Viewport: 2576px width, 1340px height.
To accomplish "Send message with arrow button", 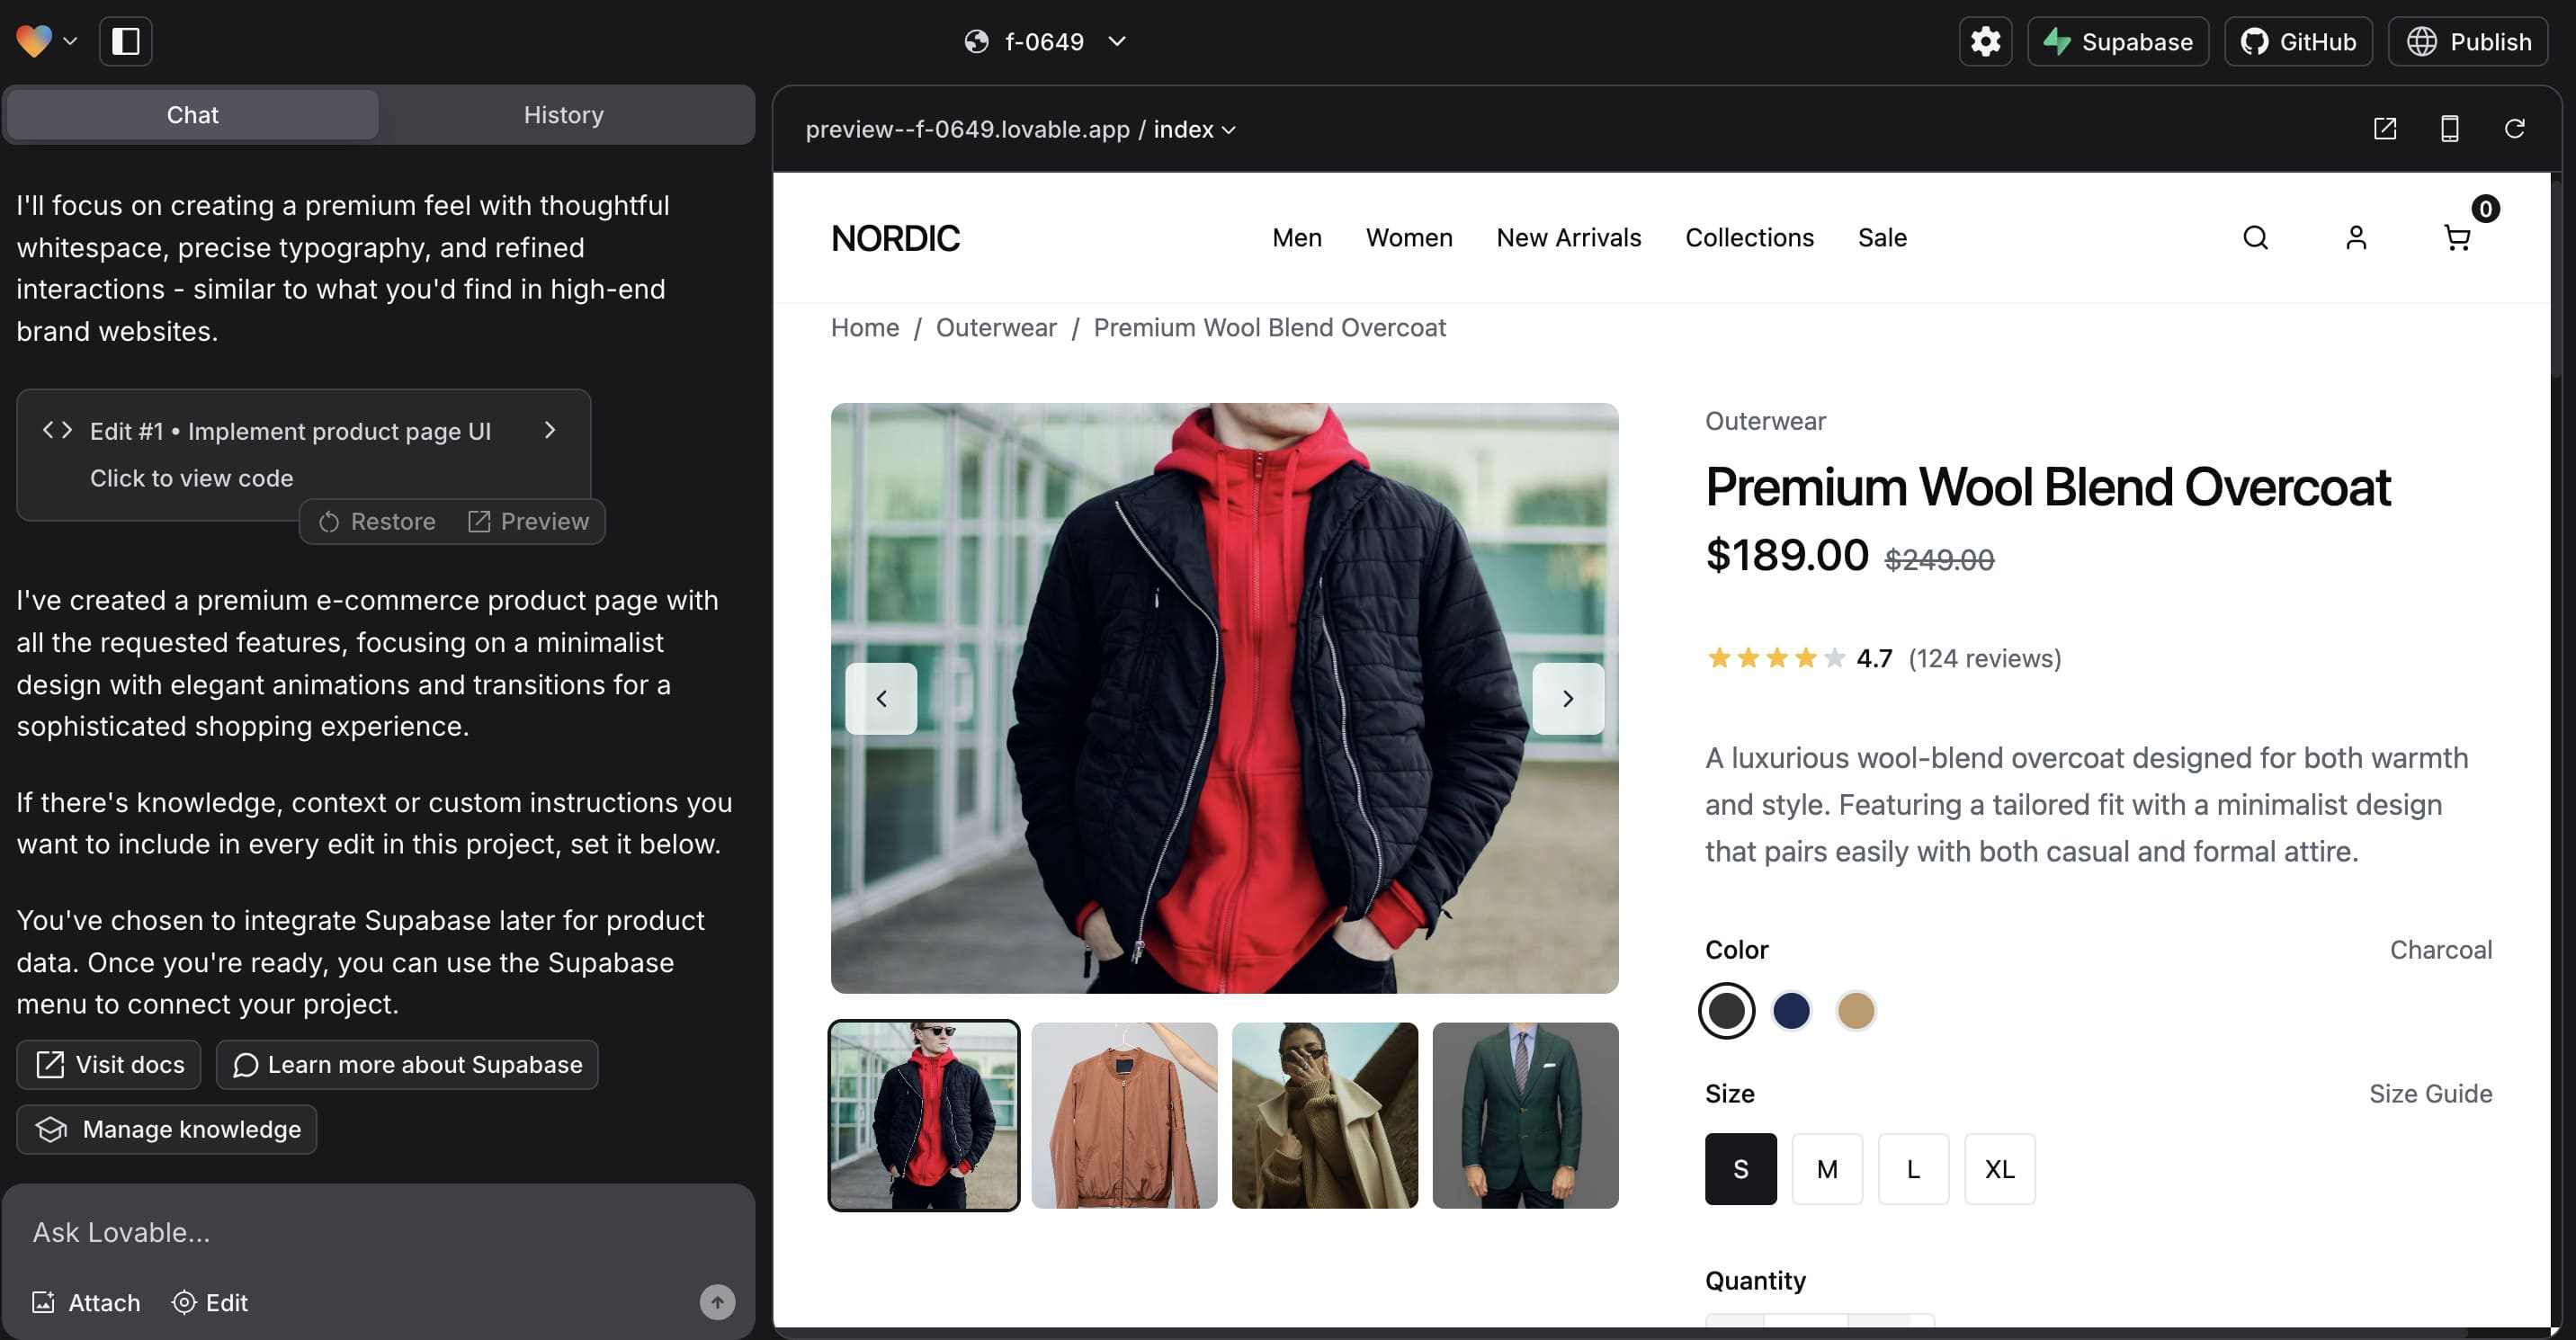I will (717, 1302).
